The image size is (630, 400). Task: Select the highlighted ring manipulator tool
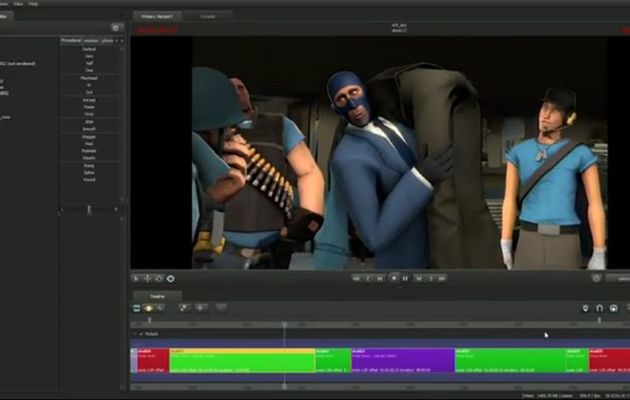click(x=171, y=278)
